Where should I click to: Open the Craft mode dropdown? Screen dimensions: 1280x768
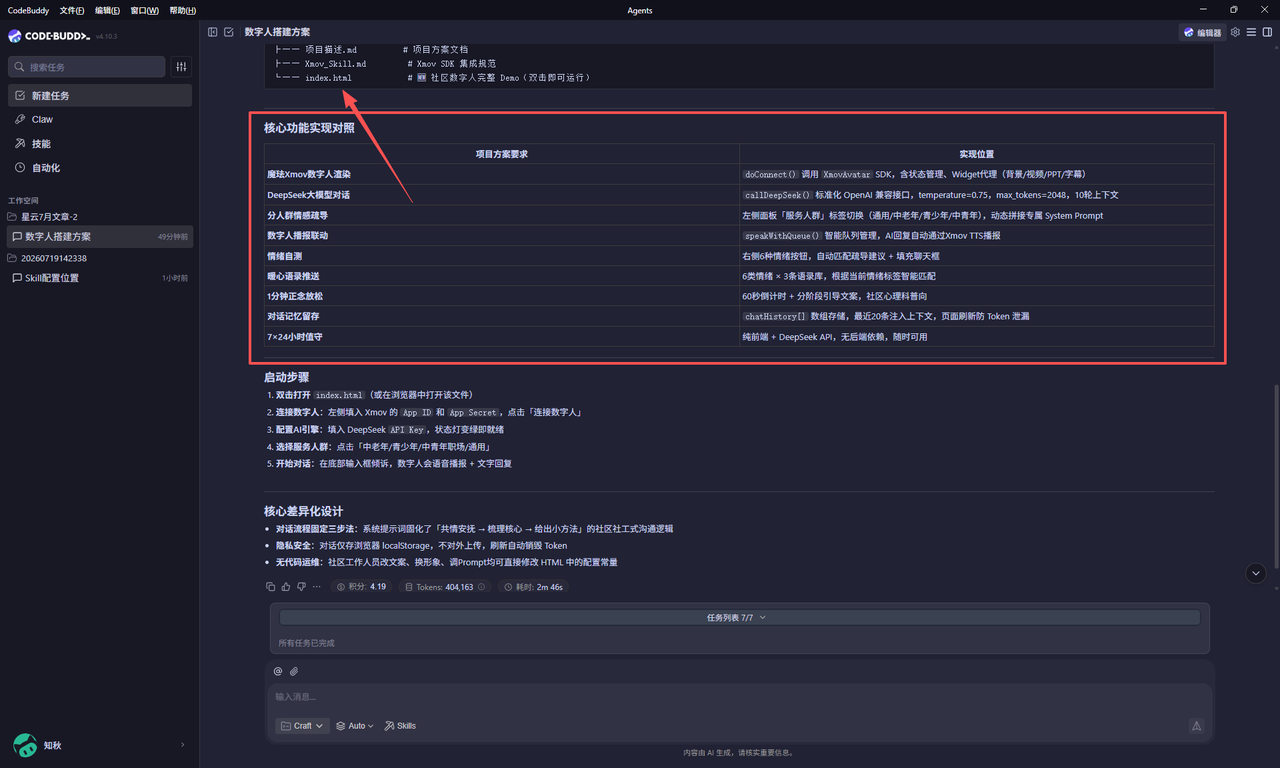point(302,726)
